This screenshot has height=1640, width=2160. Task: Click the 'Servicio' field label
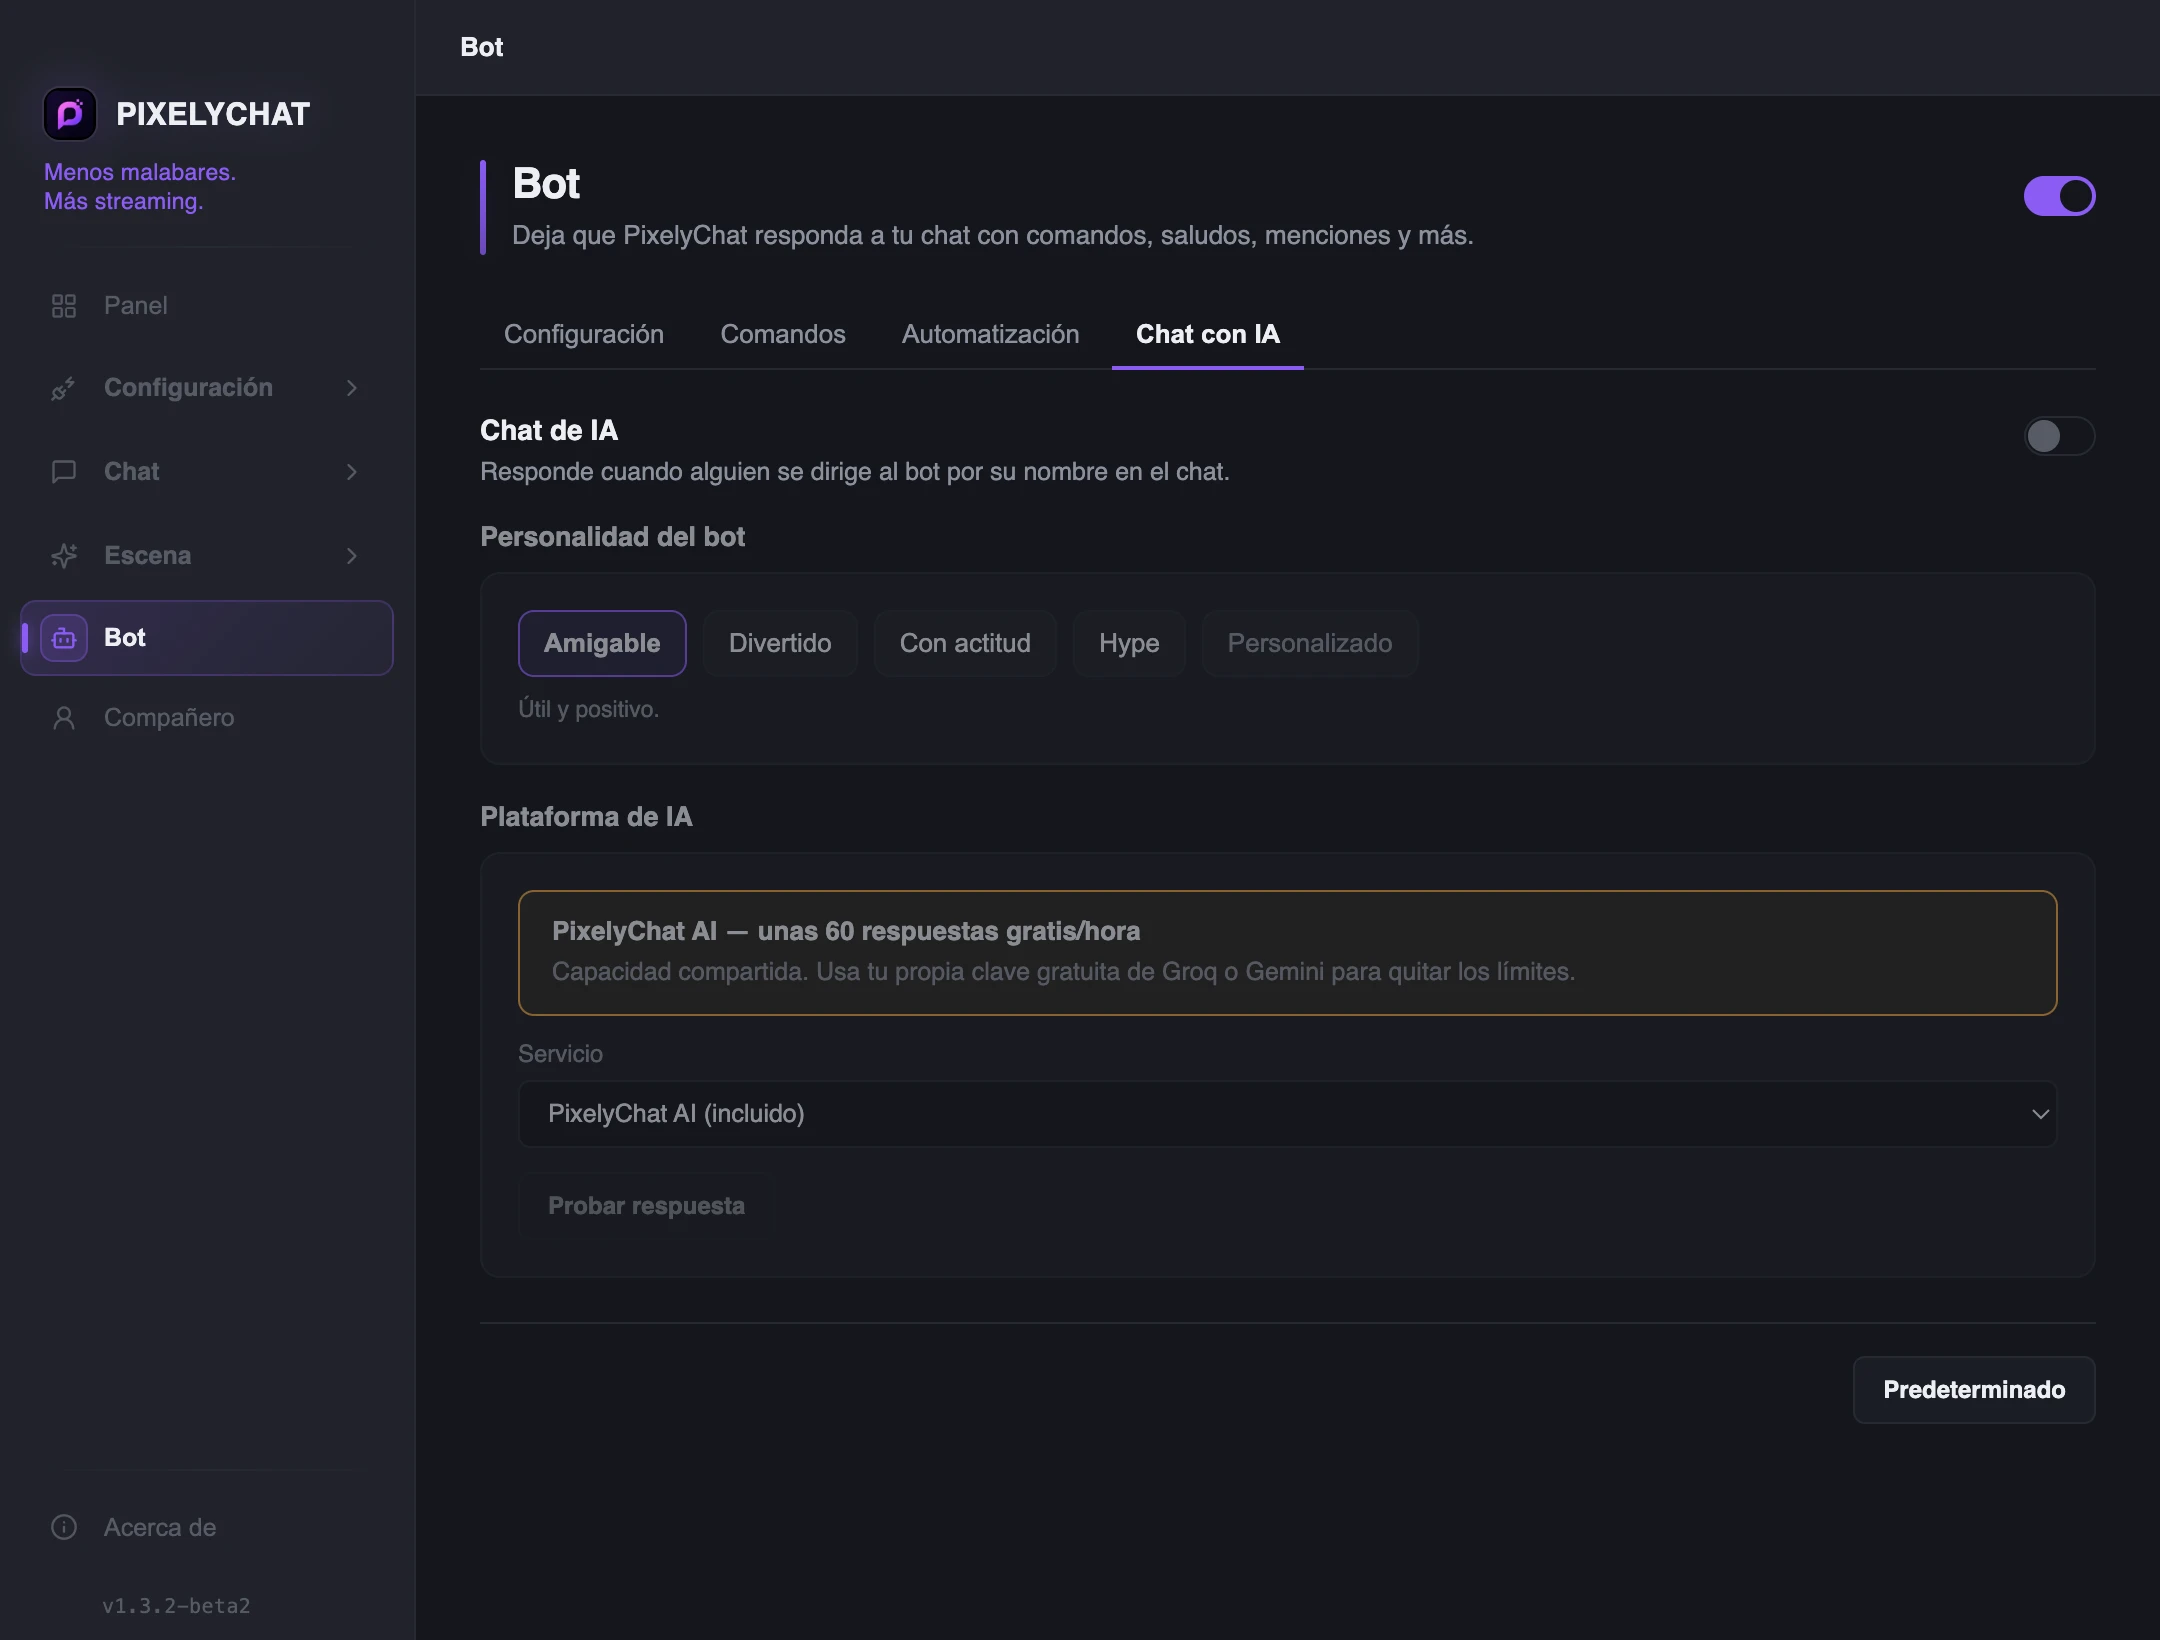click(x=560, y=1054)
